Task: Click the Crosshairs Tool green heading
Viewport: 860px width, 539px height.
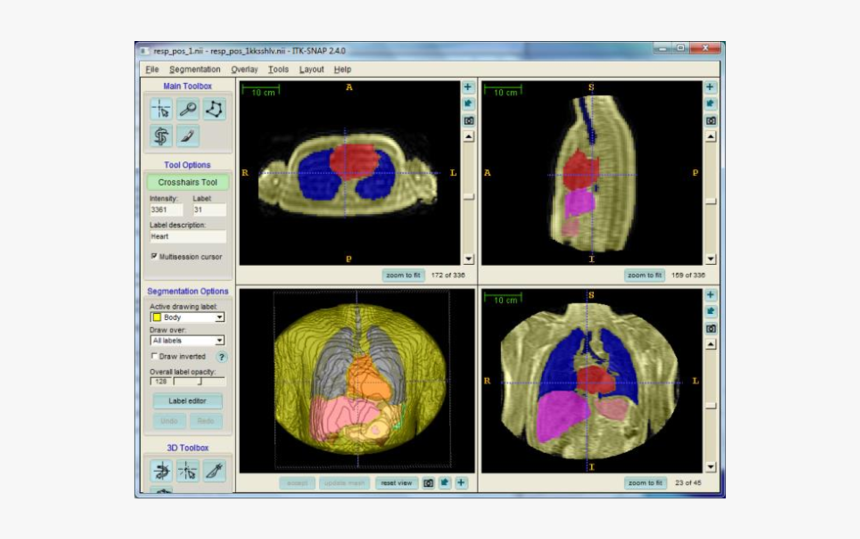Action: [x=188, y=182]
